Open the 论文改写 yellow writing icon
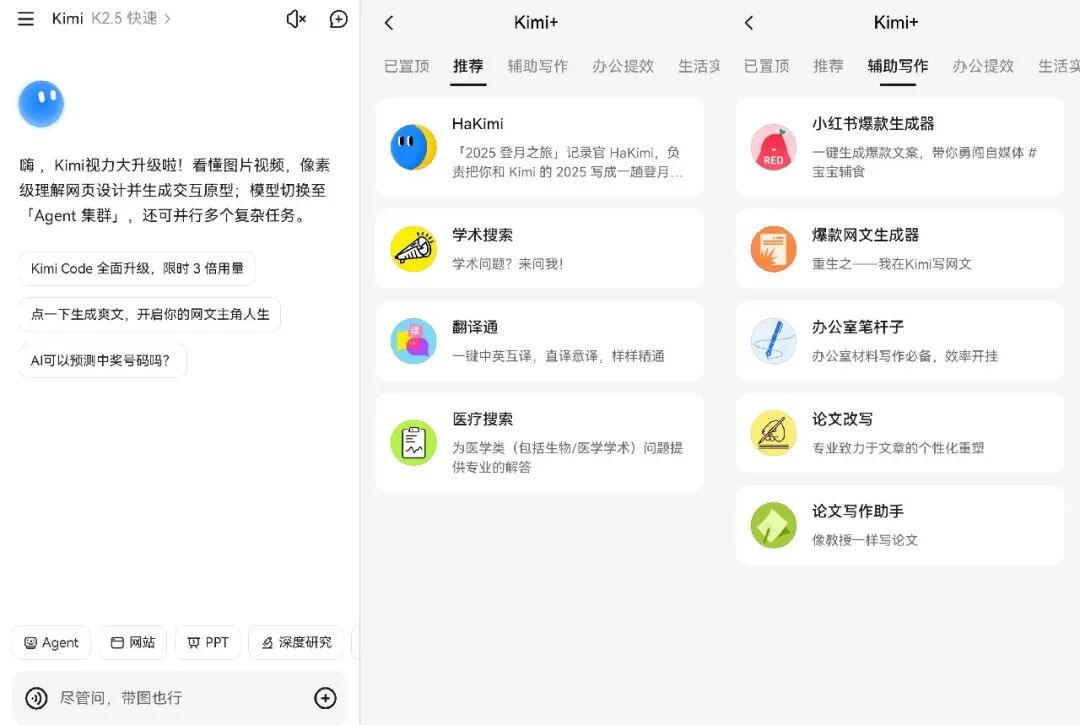The width and height of the screenshot is (1080, 725). 773,433
